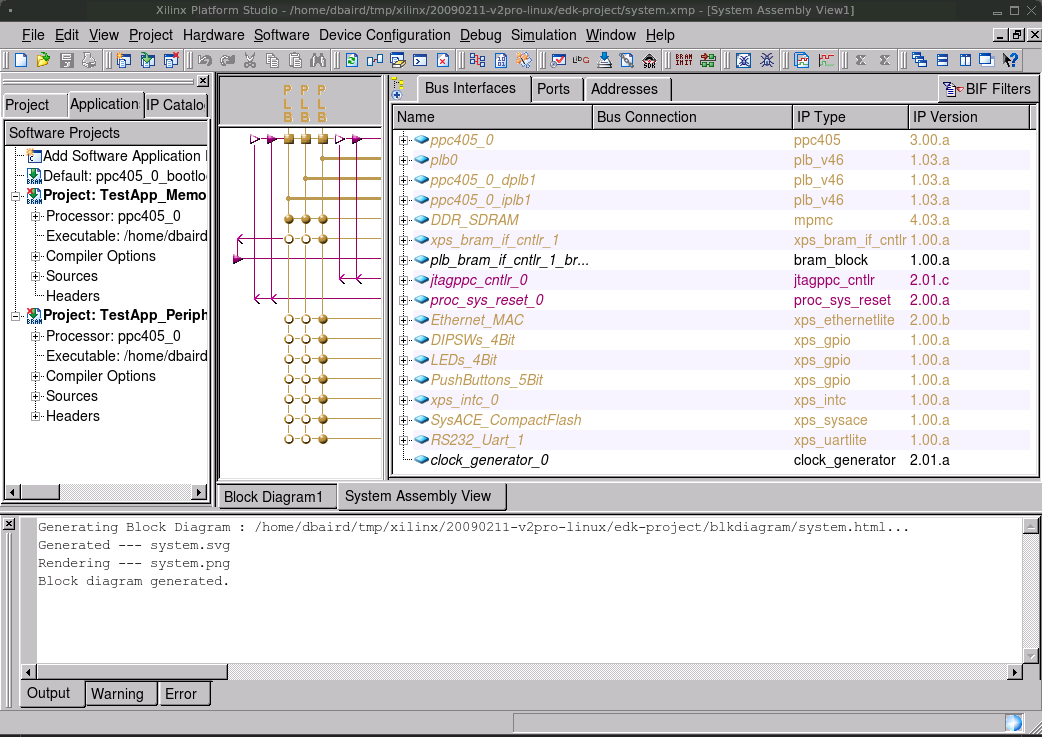Click the document with red X toolbar icon

tap(443, 60)
